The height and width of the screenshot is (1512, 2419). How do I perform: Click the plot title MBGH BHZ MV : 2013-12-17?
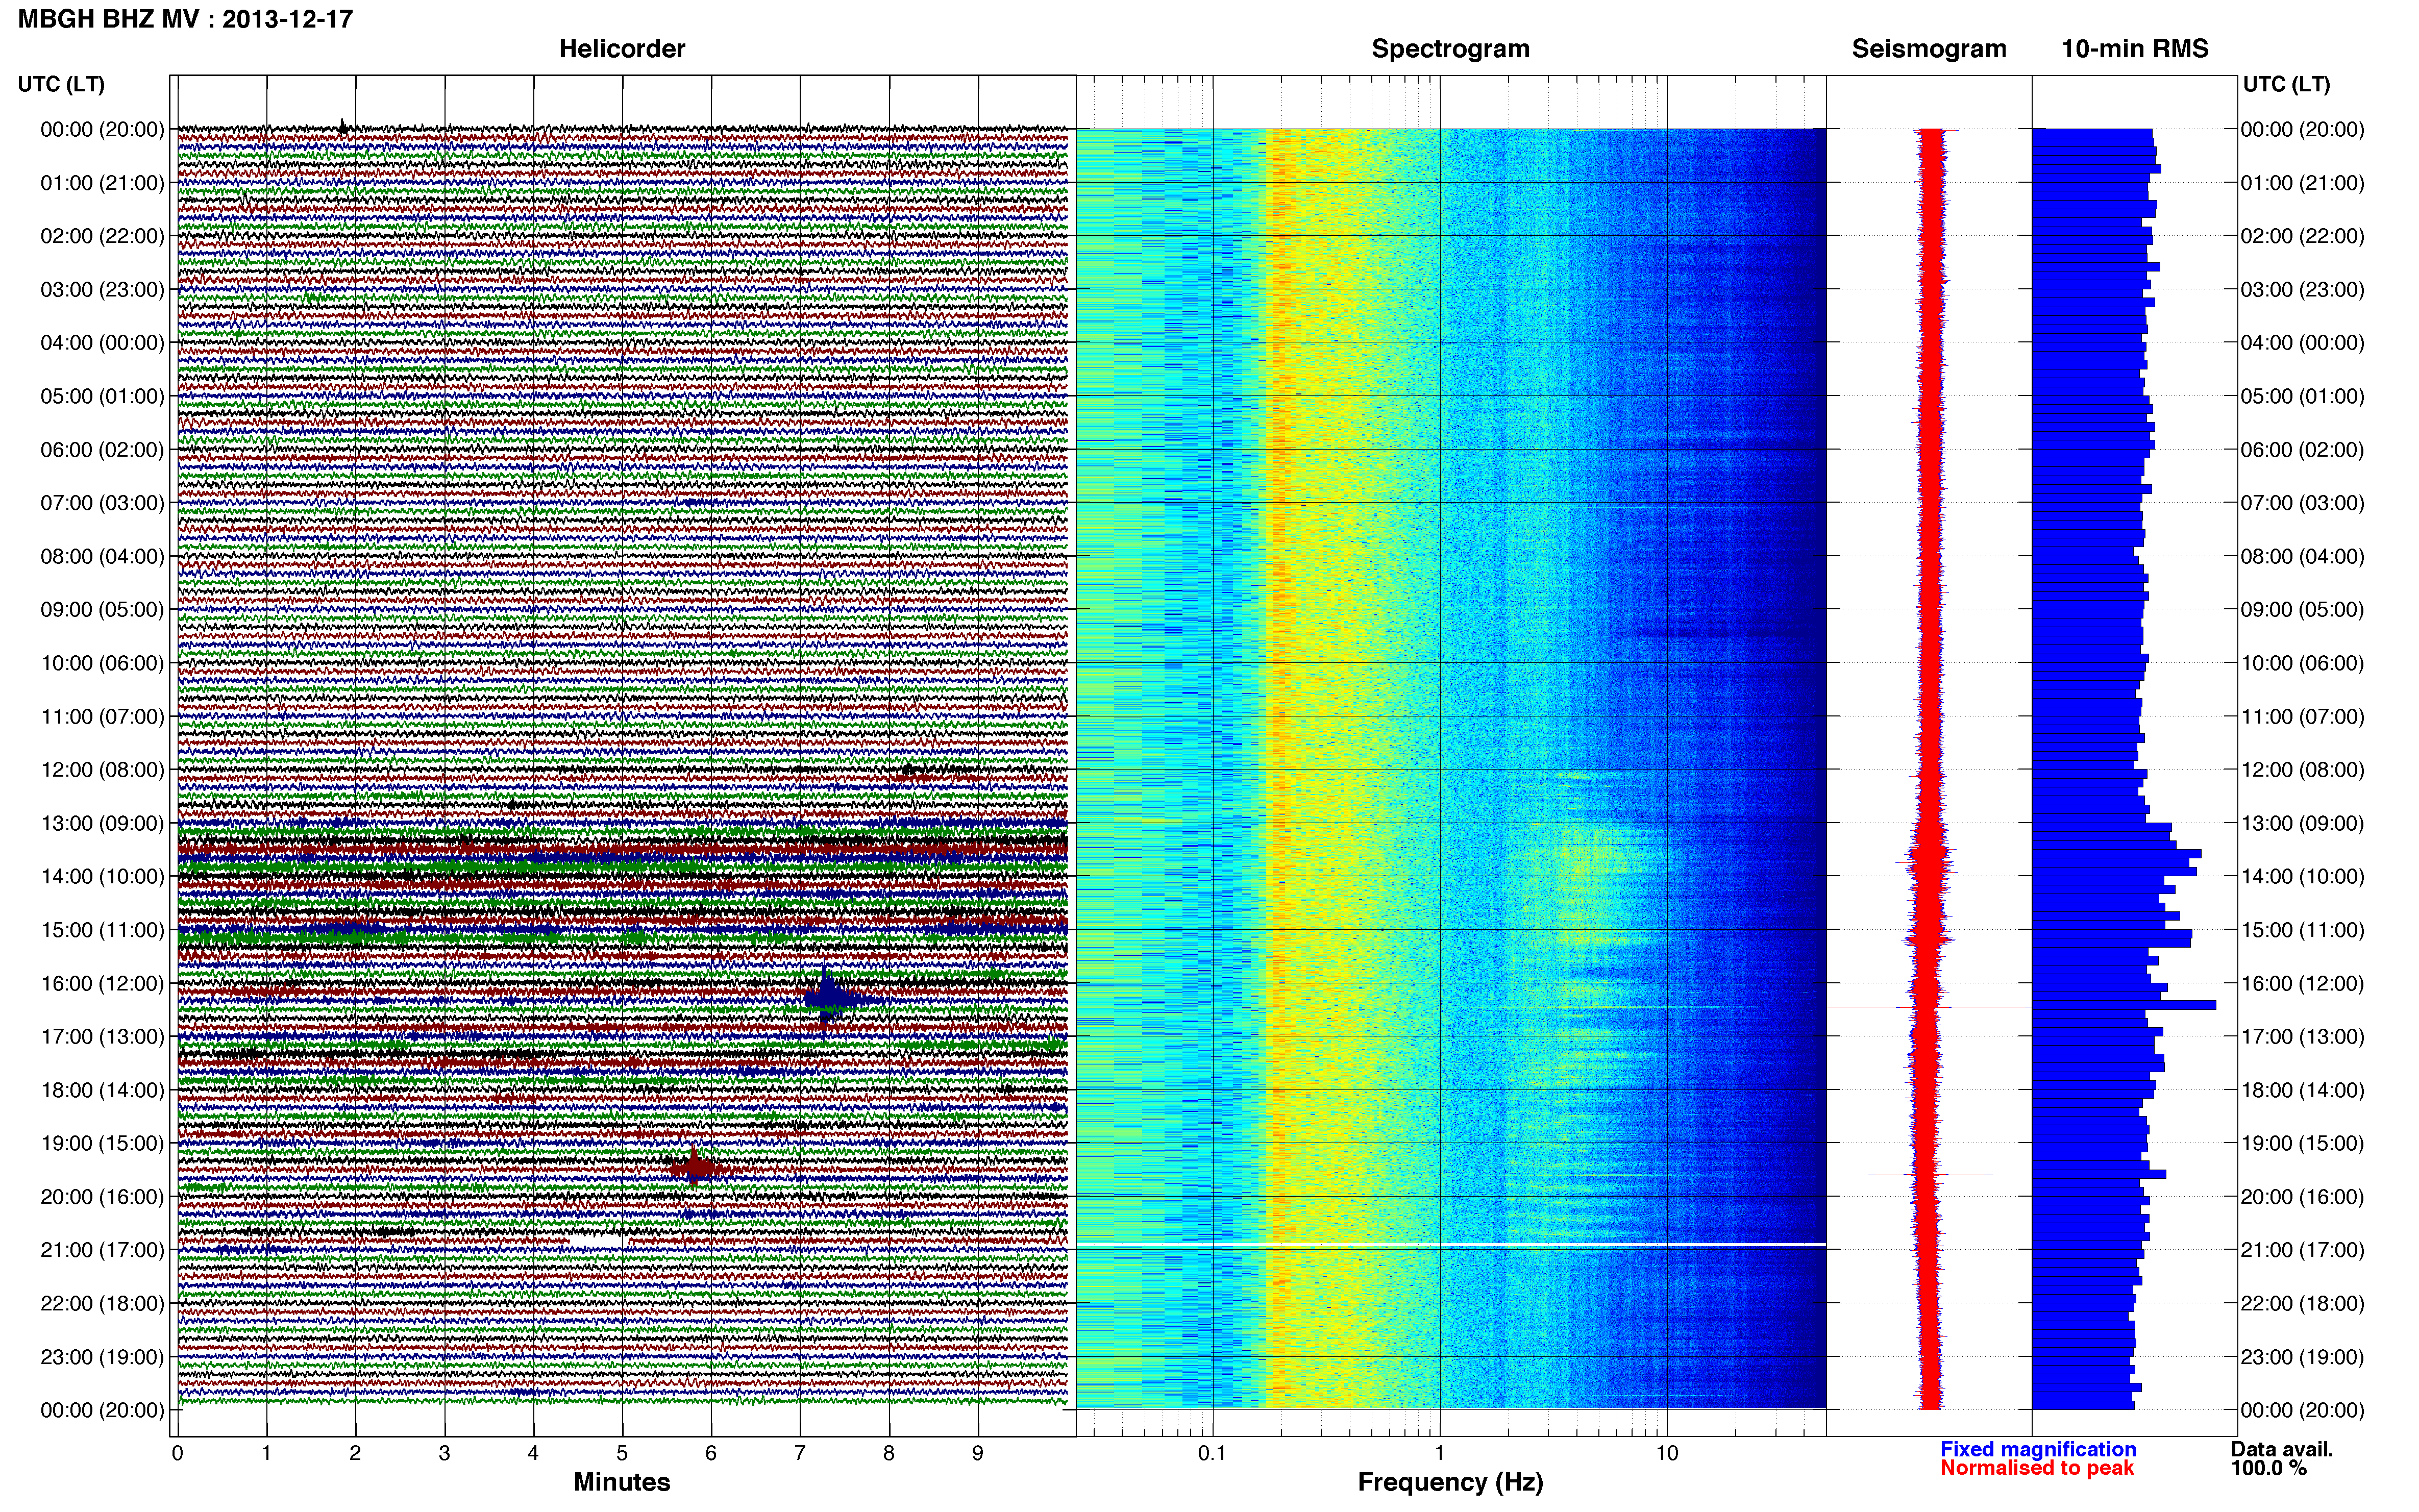click(x=186, y=19)
